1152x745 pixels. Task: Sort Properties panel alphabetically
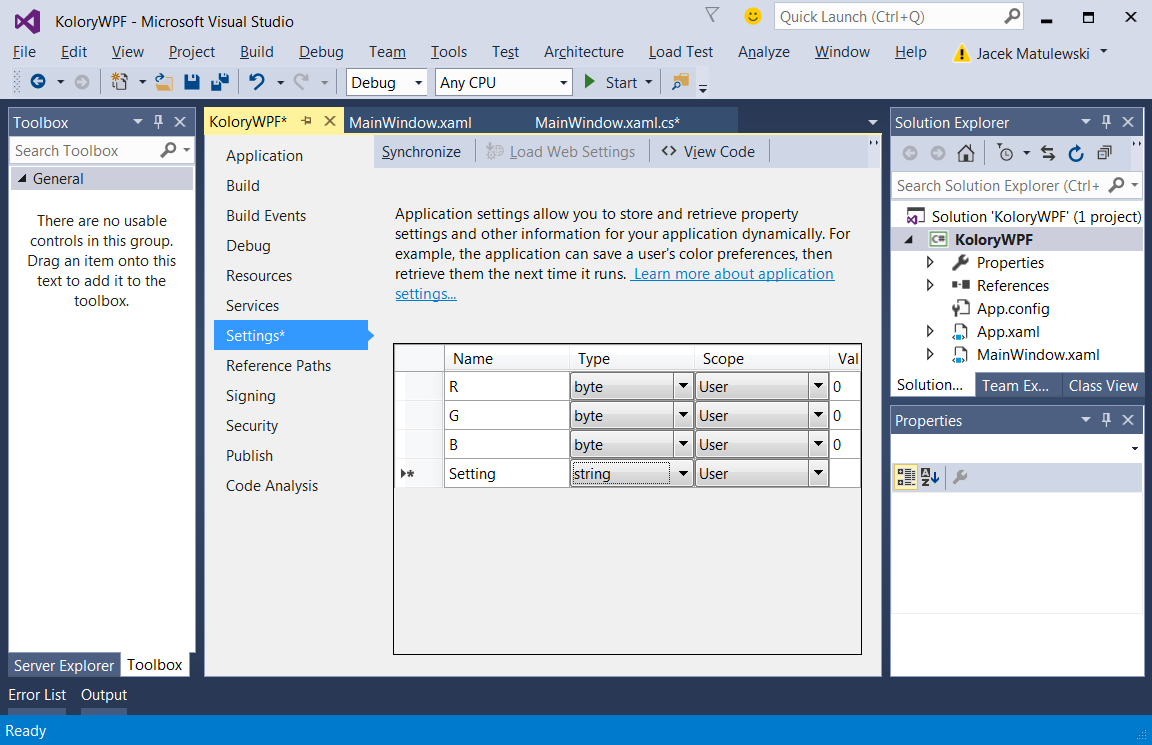click(930, 477)
